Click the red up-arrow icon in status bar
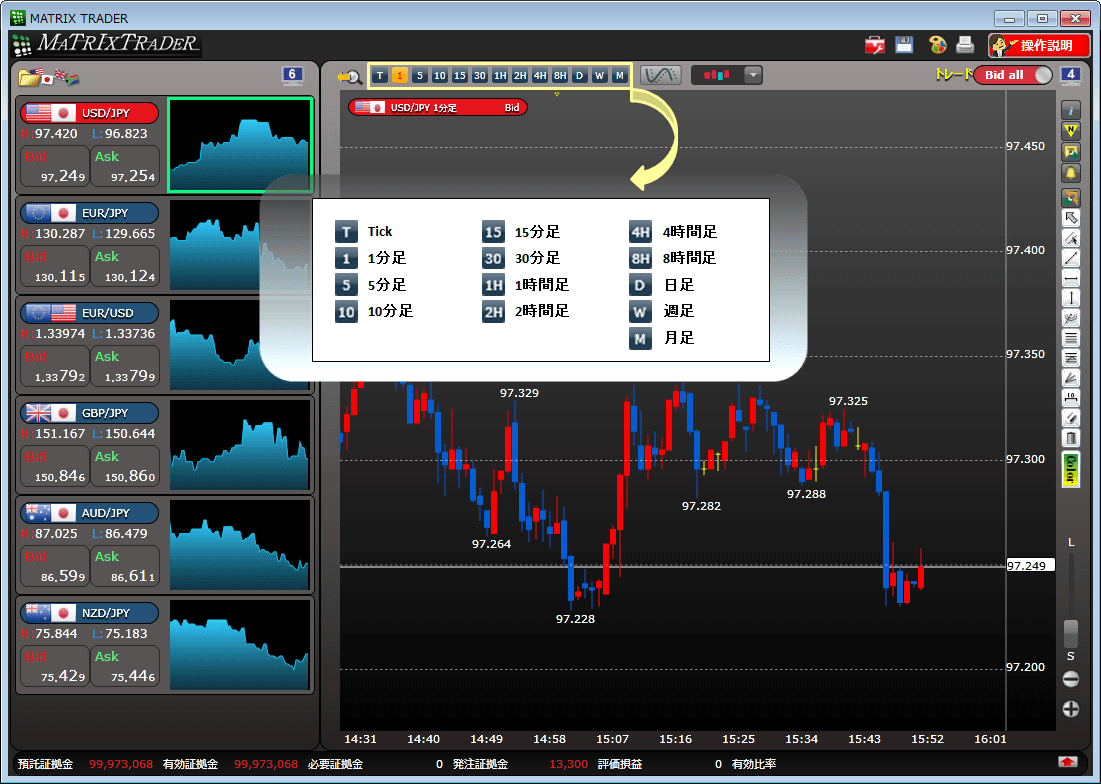 (1067, 763)
